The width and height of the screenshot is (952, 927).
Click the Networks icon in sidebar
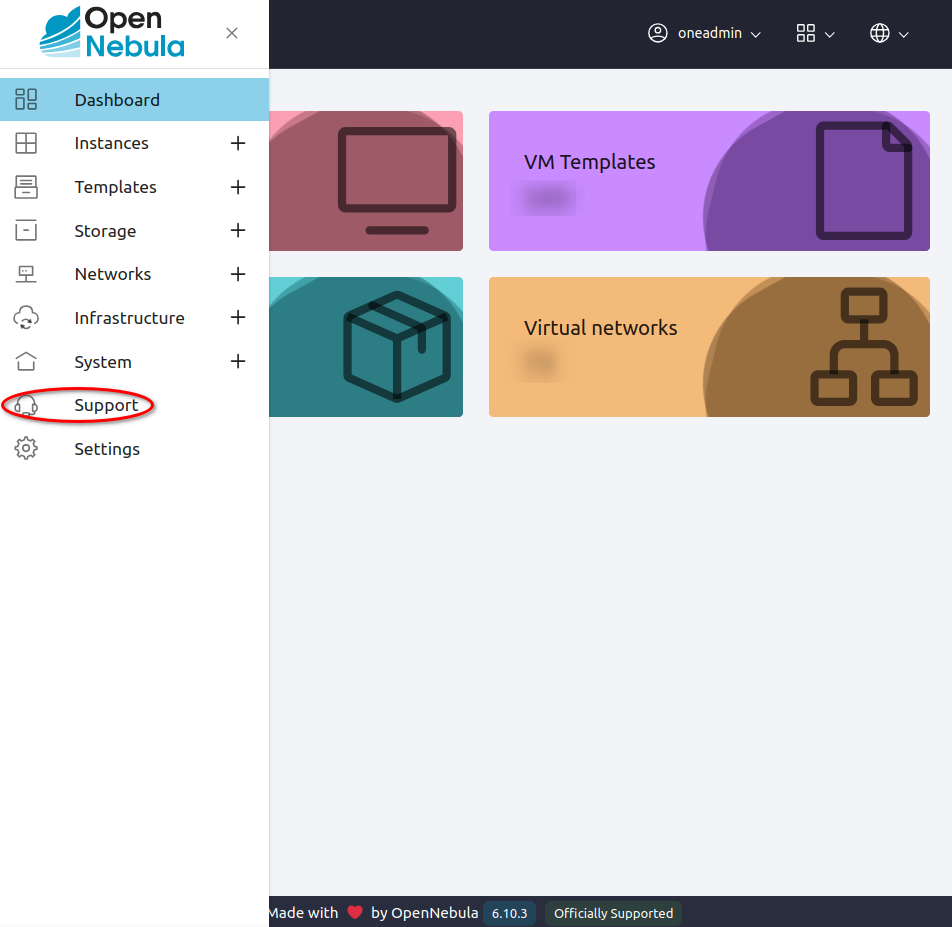click(26, 274)
